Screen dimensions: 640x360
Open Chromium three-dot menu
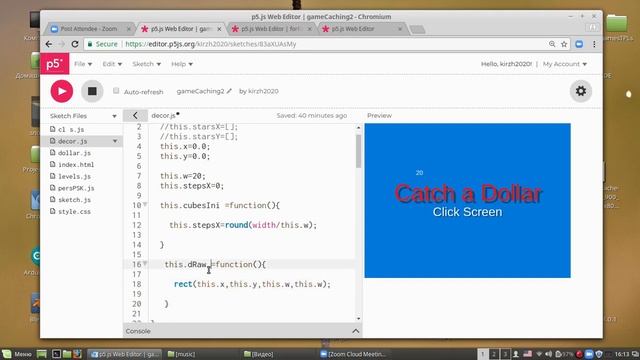(594, 44)
